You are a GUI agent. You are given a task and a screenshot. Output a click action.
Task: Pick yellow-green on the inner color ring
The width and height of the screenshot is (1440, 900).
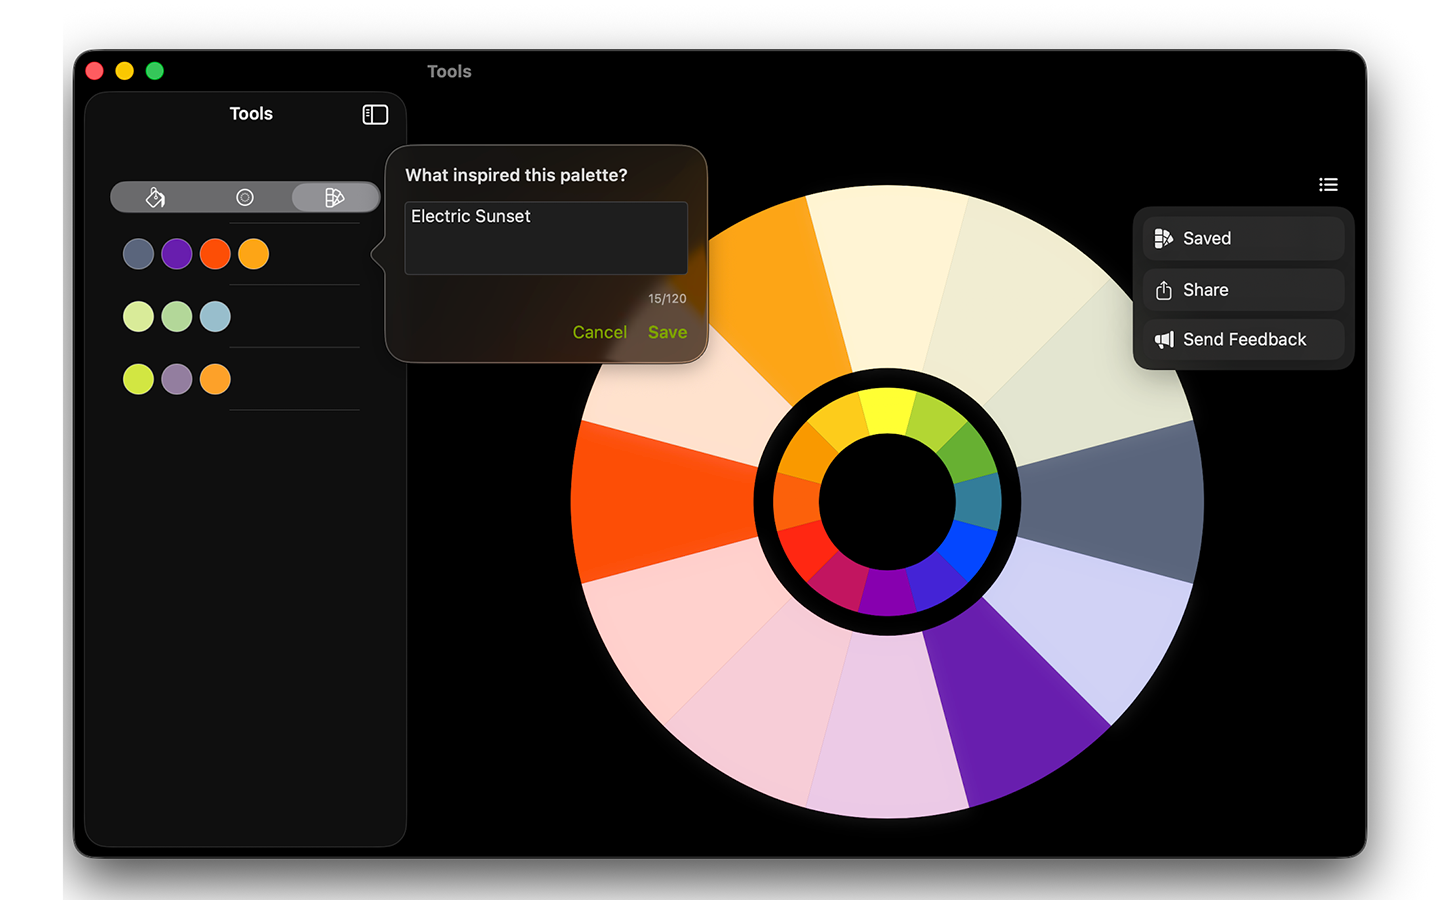pos(933,422)
